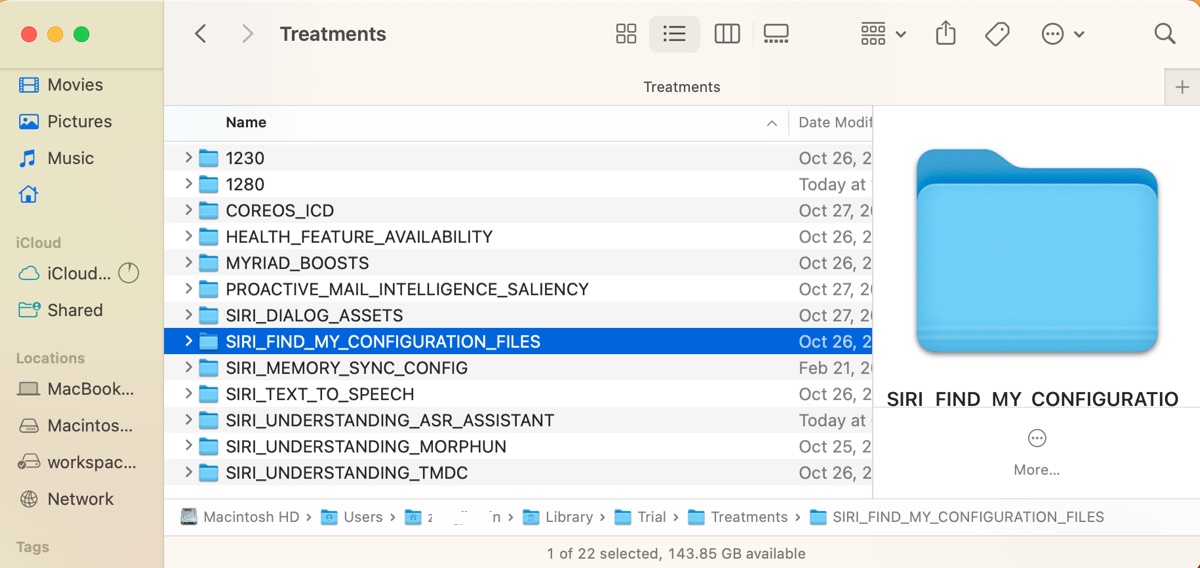Select the COREOS_ICD folder name
1200x568 pixels.
[280, 211]
